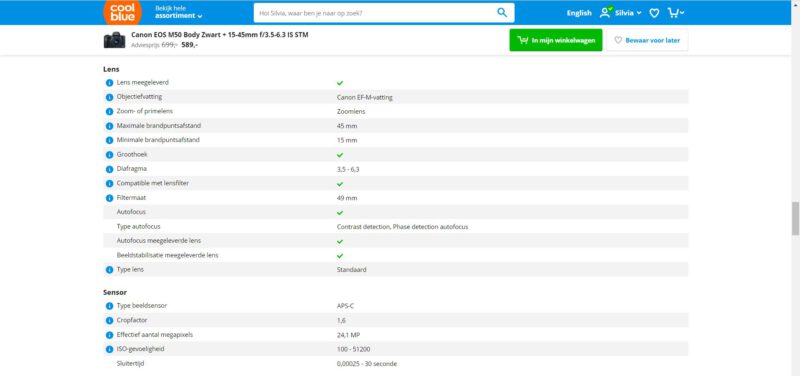Click the Zoomlens value
Screen dimensions: 800x376
[351, 112]
